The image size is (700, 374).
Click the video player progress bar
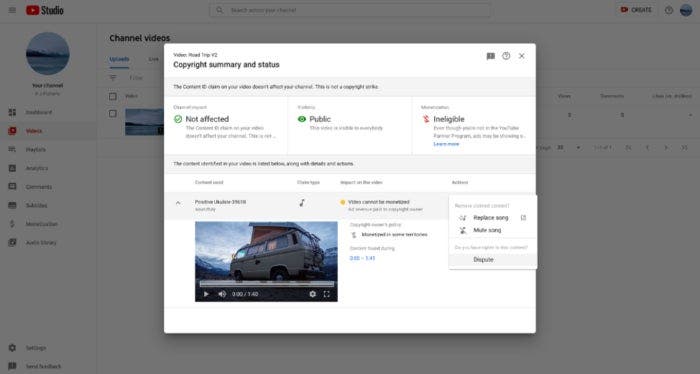(267, 284)
